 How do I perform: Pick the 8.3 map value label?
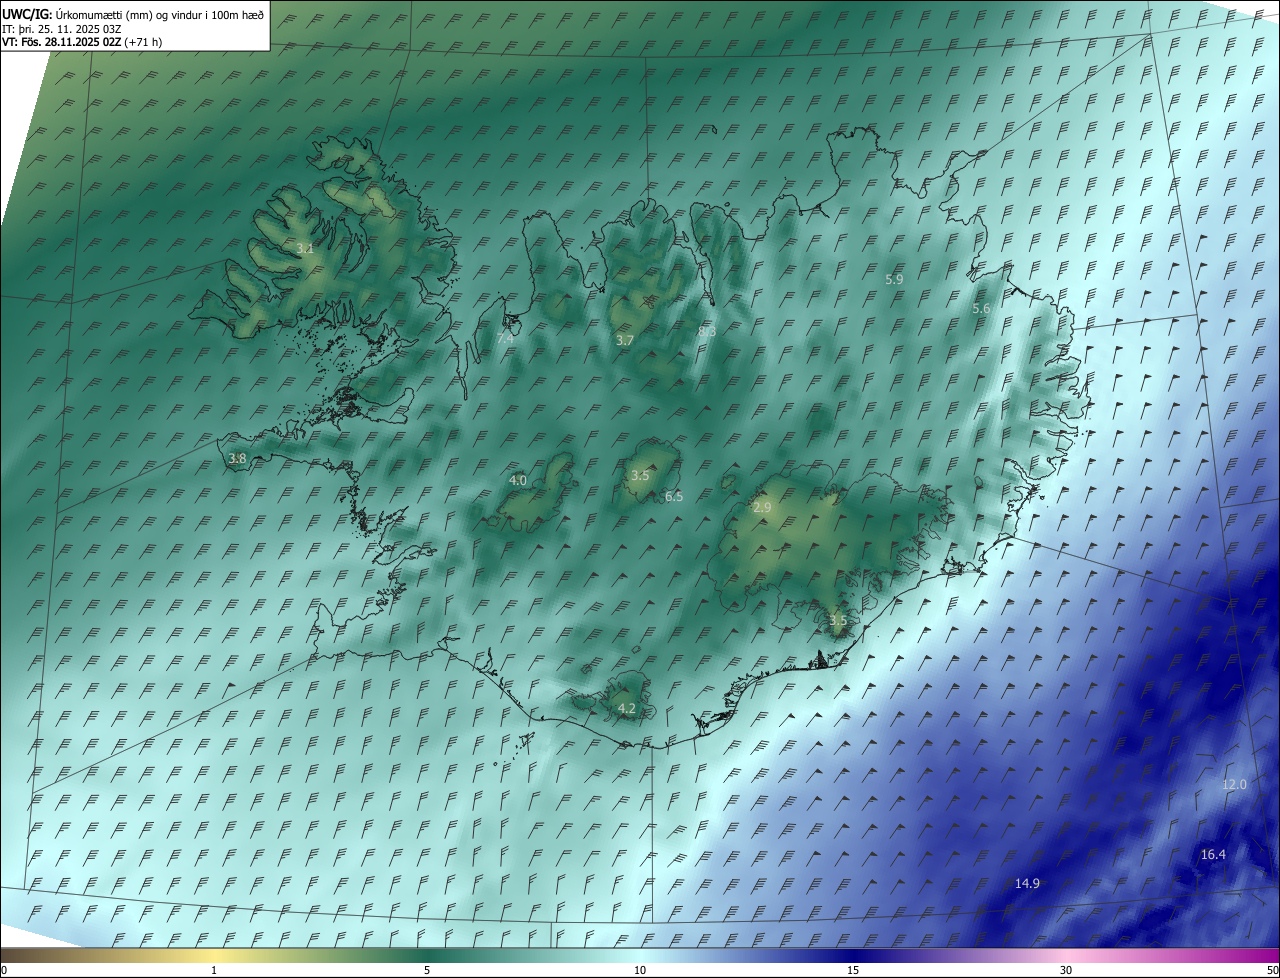(707, 331)
